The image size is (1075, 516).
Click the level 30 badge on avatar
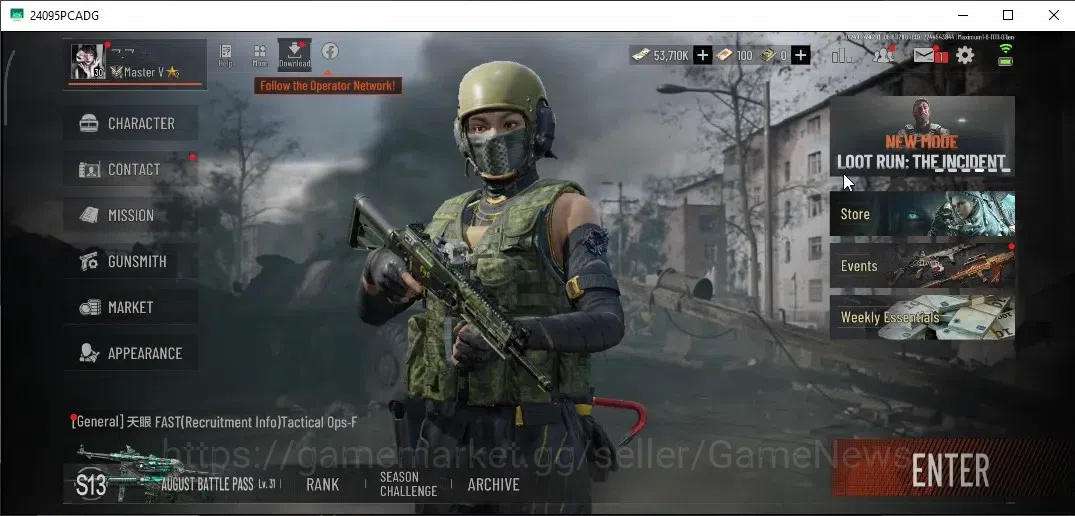click(x=98, y=73)
